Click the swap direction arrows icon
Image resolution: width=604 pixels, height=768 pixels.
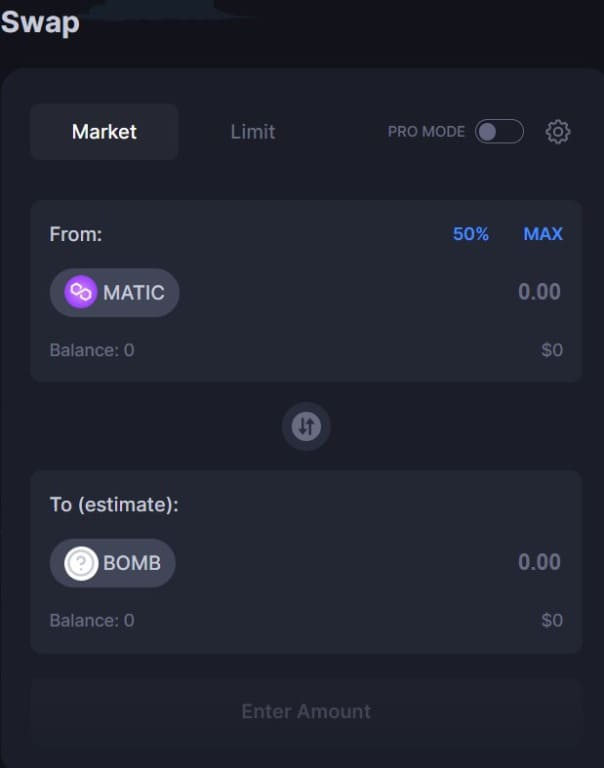click(x=306, y=426)
